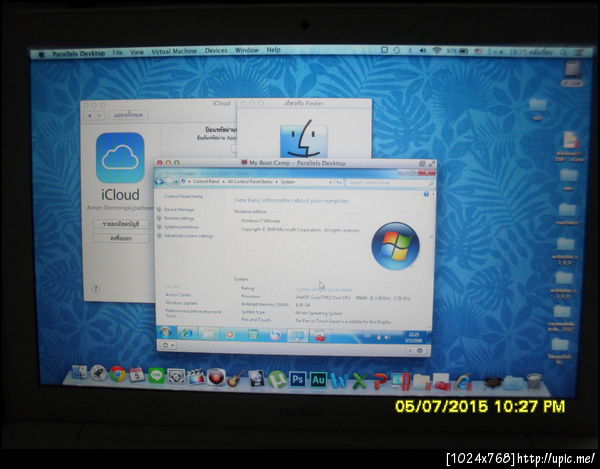Image resolution: width=600 pixels, height=469 pixels.
Task: Open Microsoft Excel from the Dock
Action: click(360, 381)
